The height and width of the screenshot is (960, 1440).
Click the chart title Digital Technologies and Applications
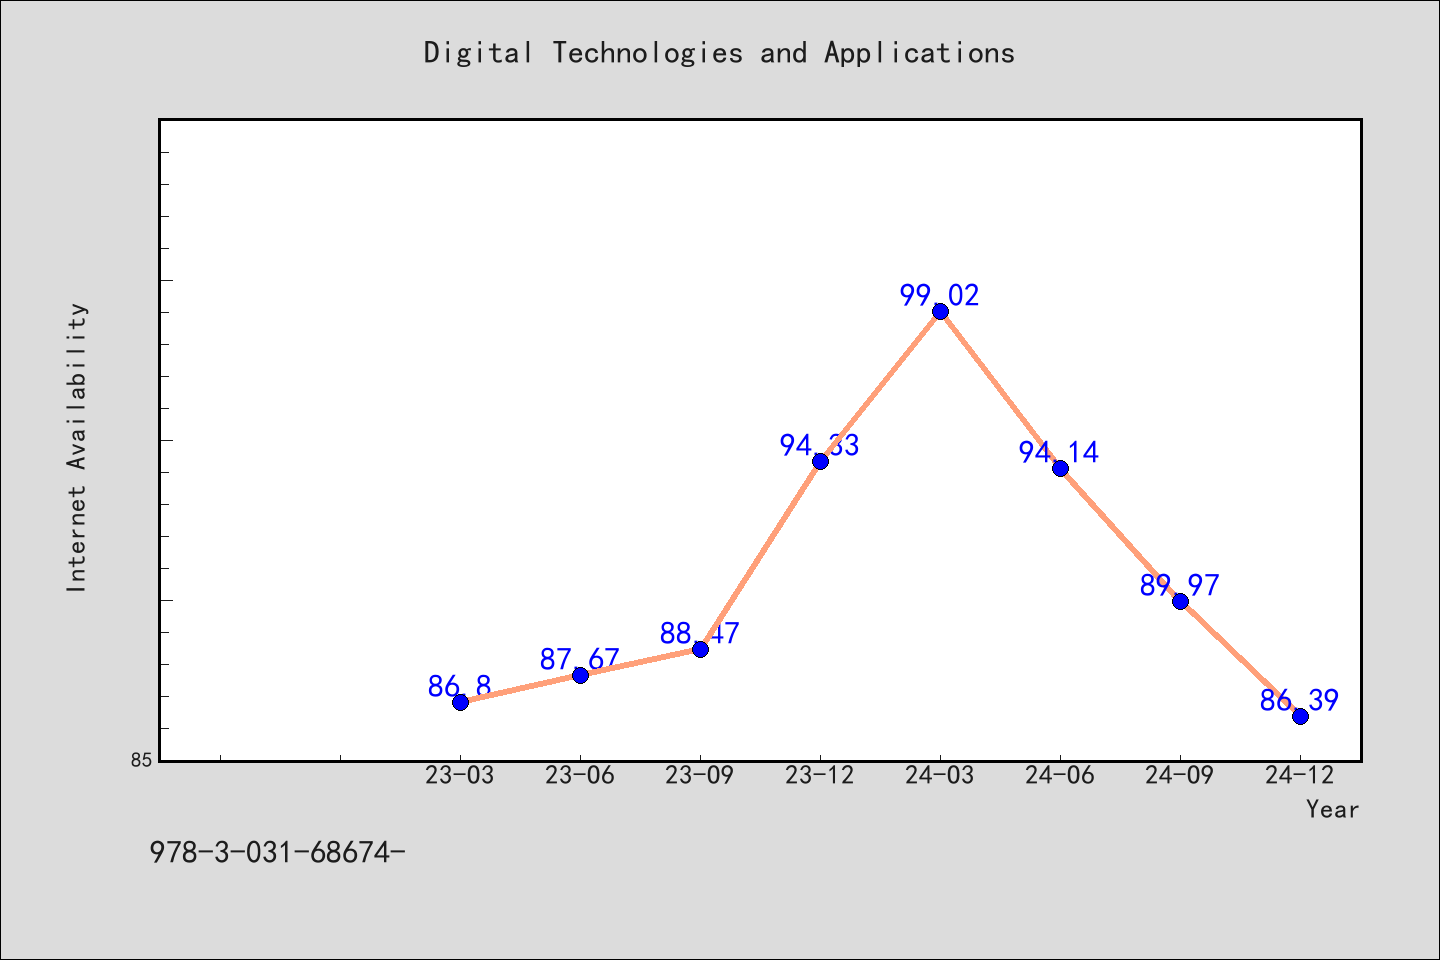pos(719,53)
